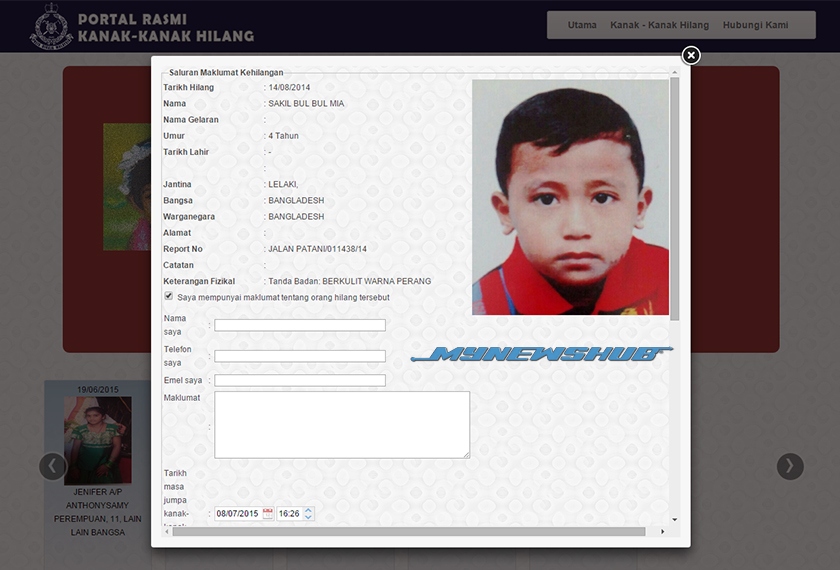Go to previous carousel slide arrow

(53, 466)
